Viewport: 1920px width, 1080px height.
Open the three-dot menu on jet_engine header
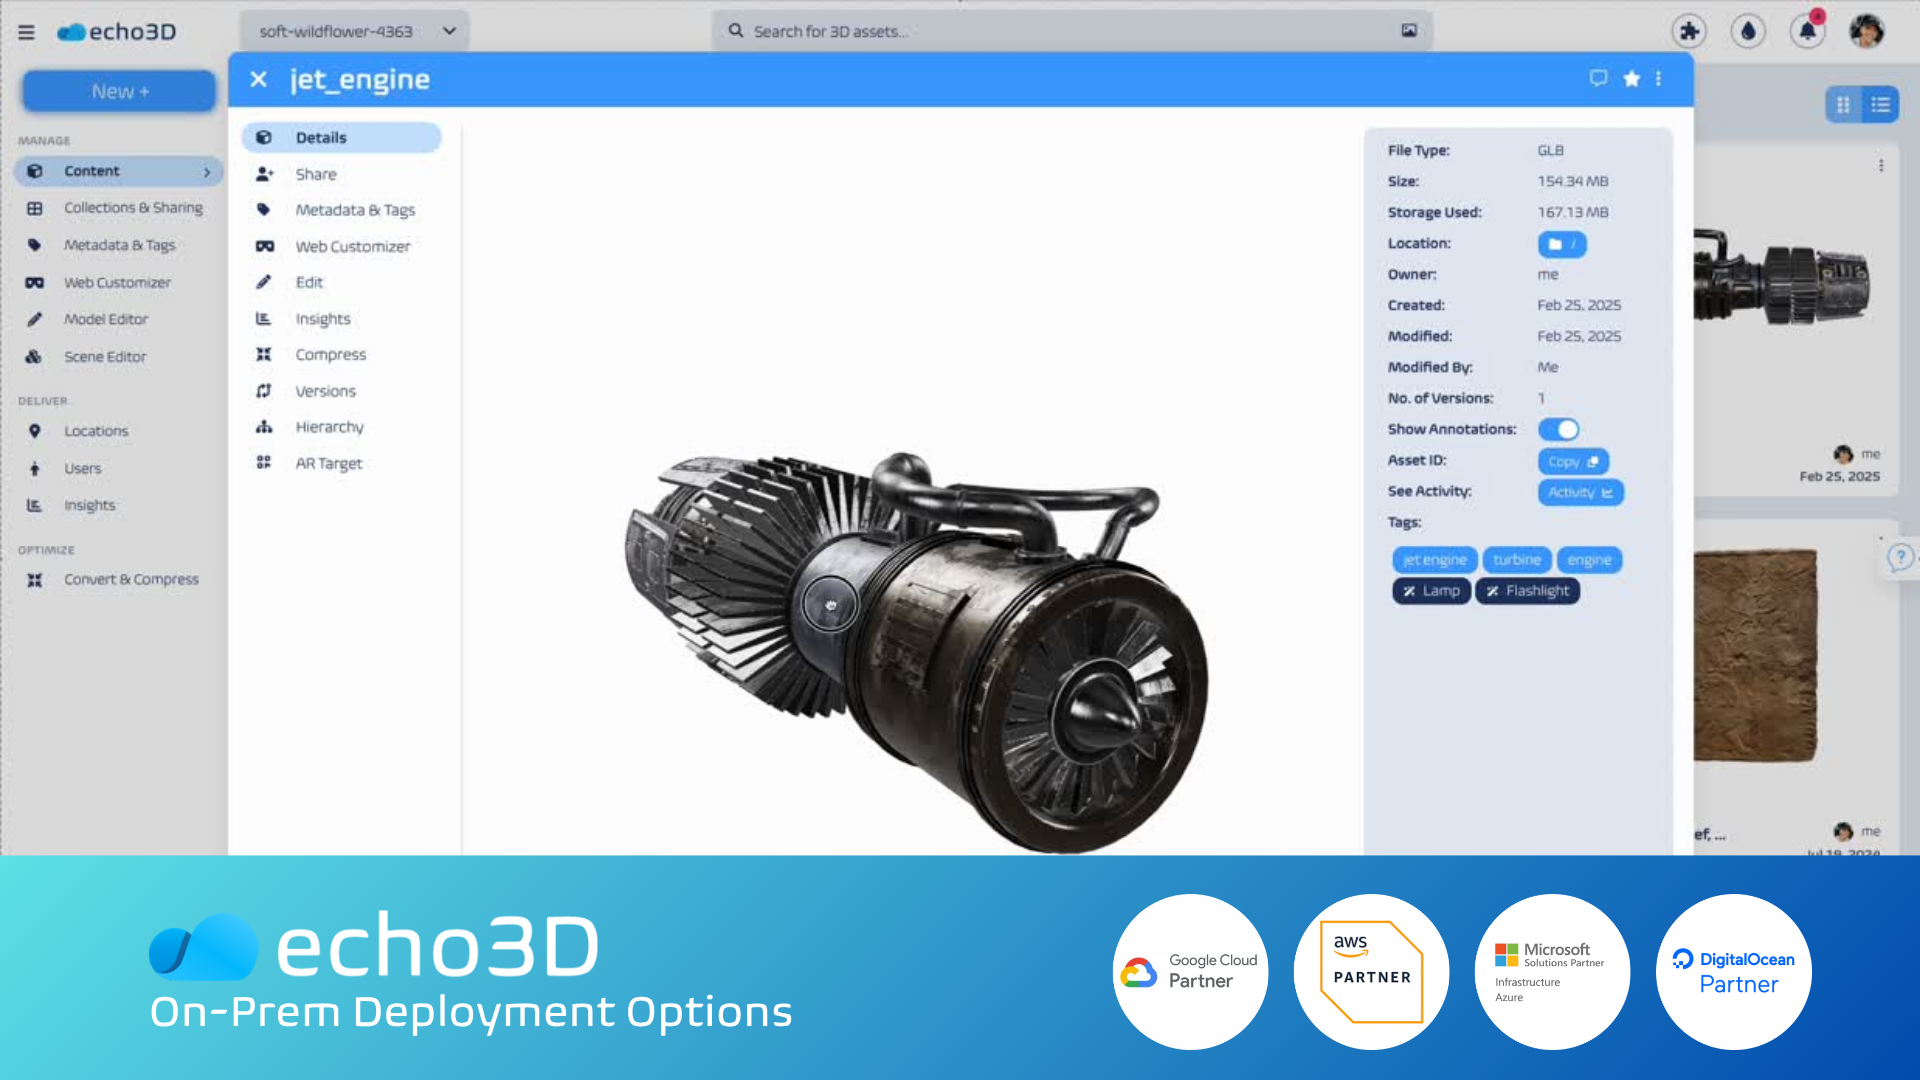coord(1659,78)
